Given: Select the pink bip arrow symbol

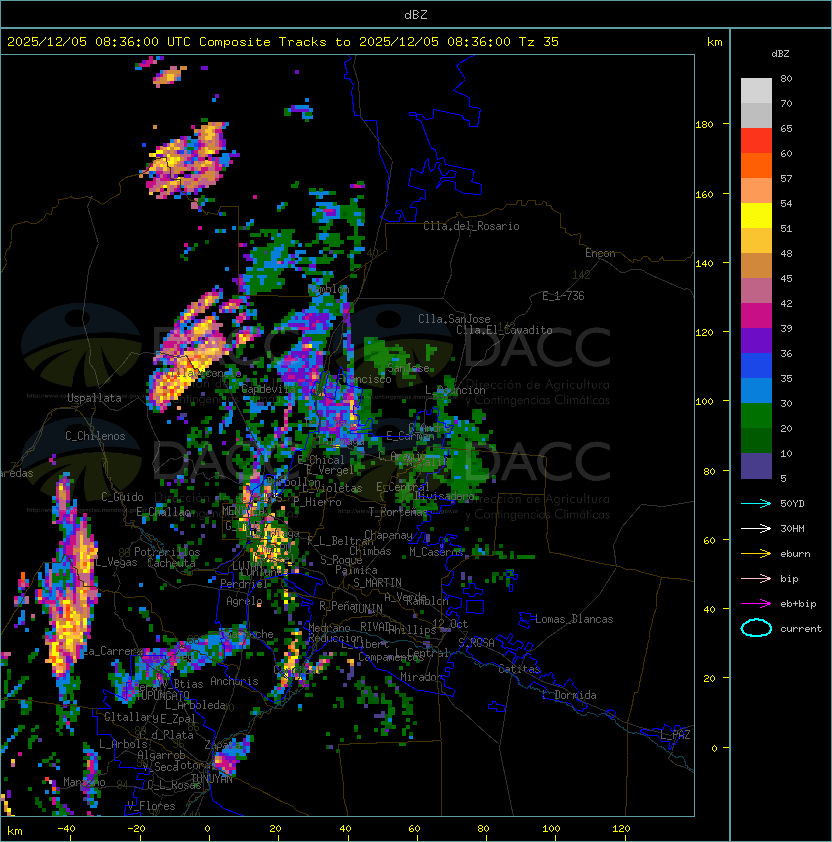Looking at the screenshot, I should click(756, 578).
